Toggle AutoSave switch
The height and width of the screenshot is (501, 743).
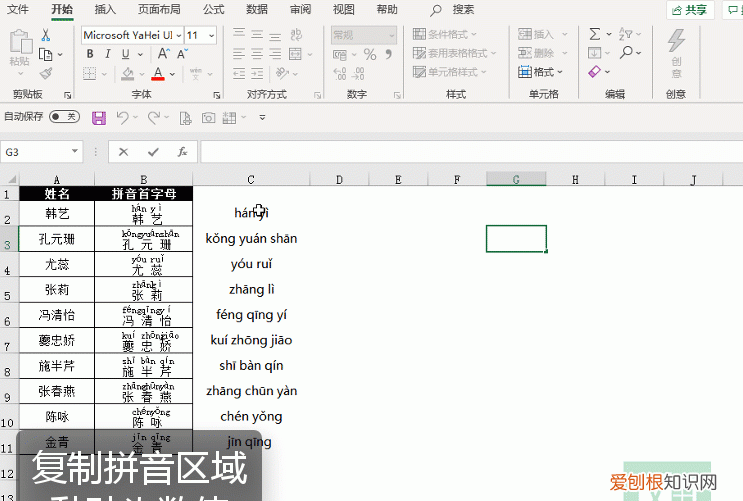tap(64, 117)
